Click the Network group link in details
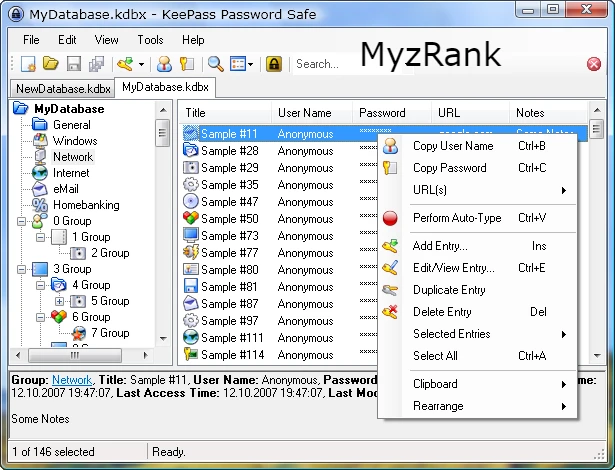The width and height of the screenshot is (615, 470). click(x=72, y=380)
